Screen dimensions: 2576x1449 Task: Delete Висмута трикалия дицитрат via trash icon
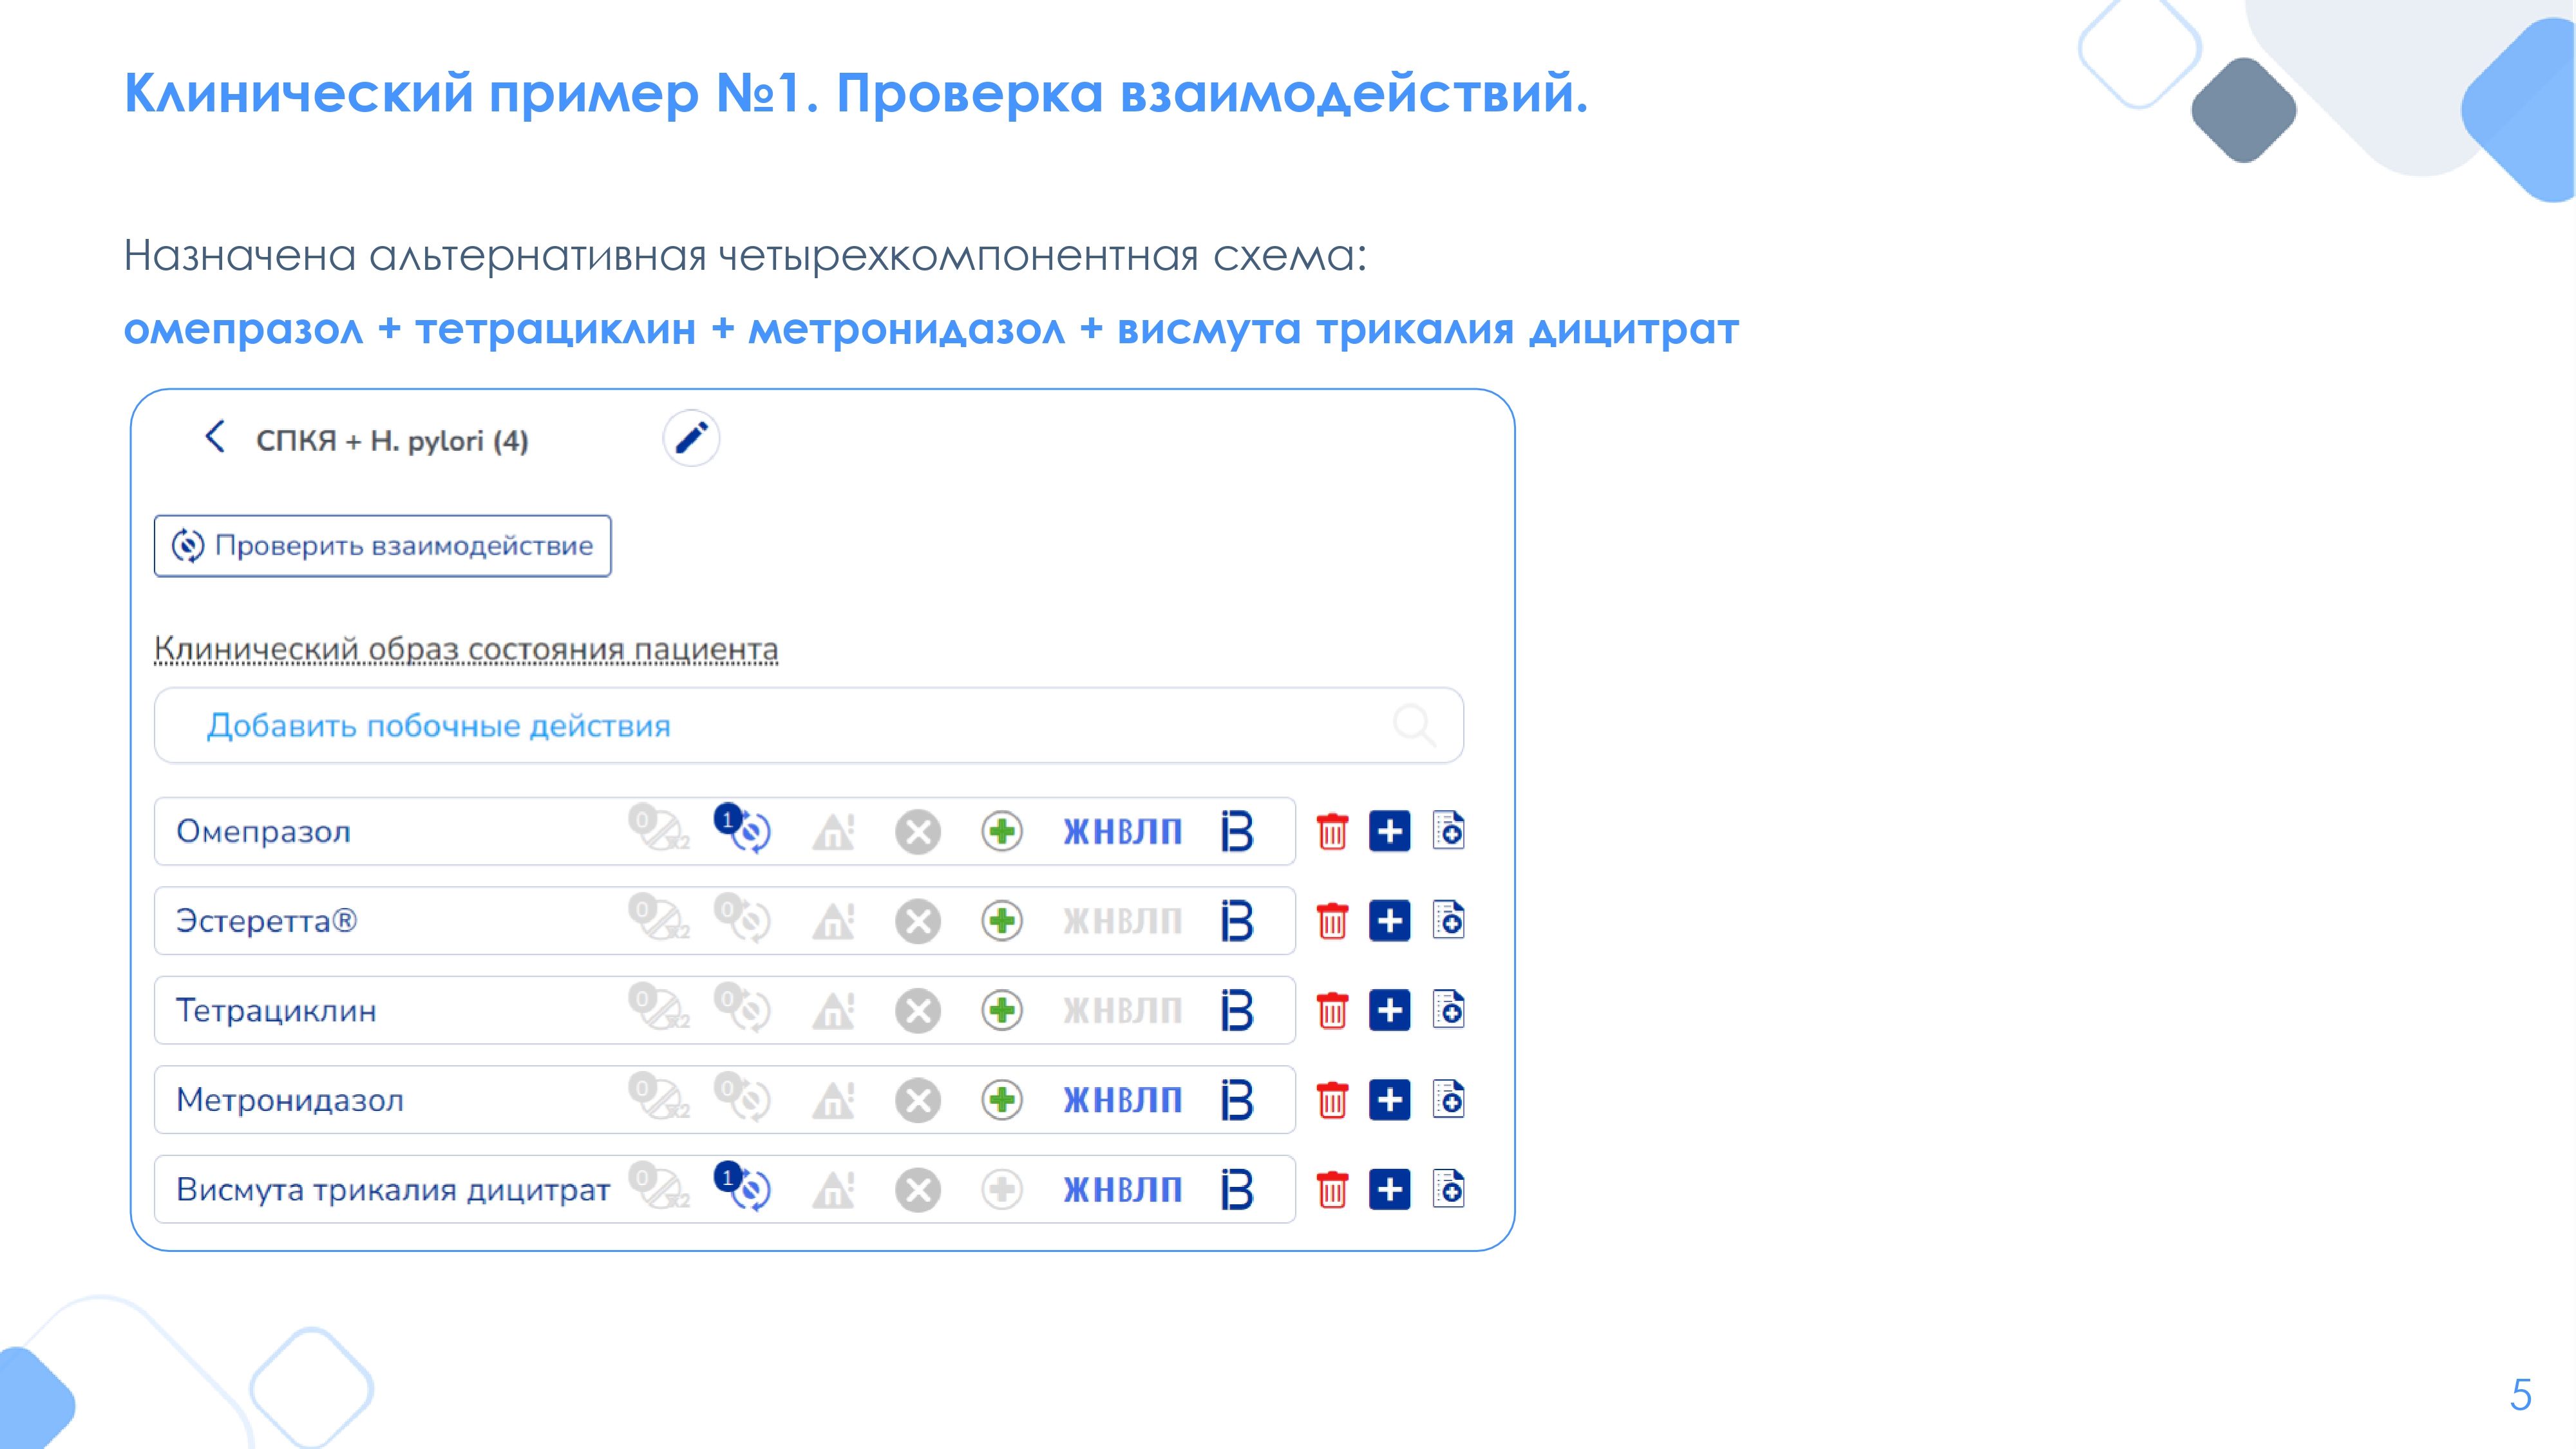(x=1332, y=1189)
